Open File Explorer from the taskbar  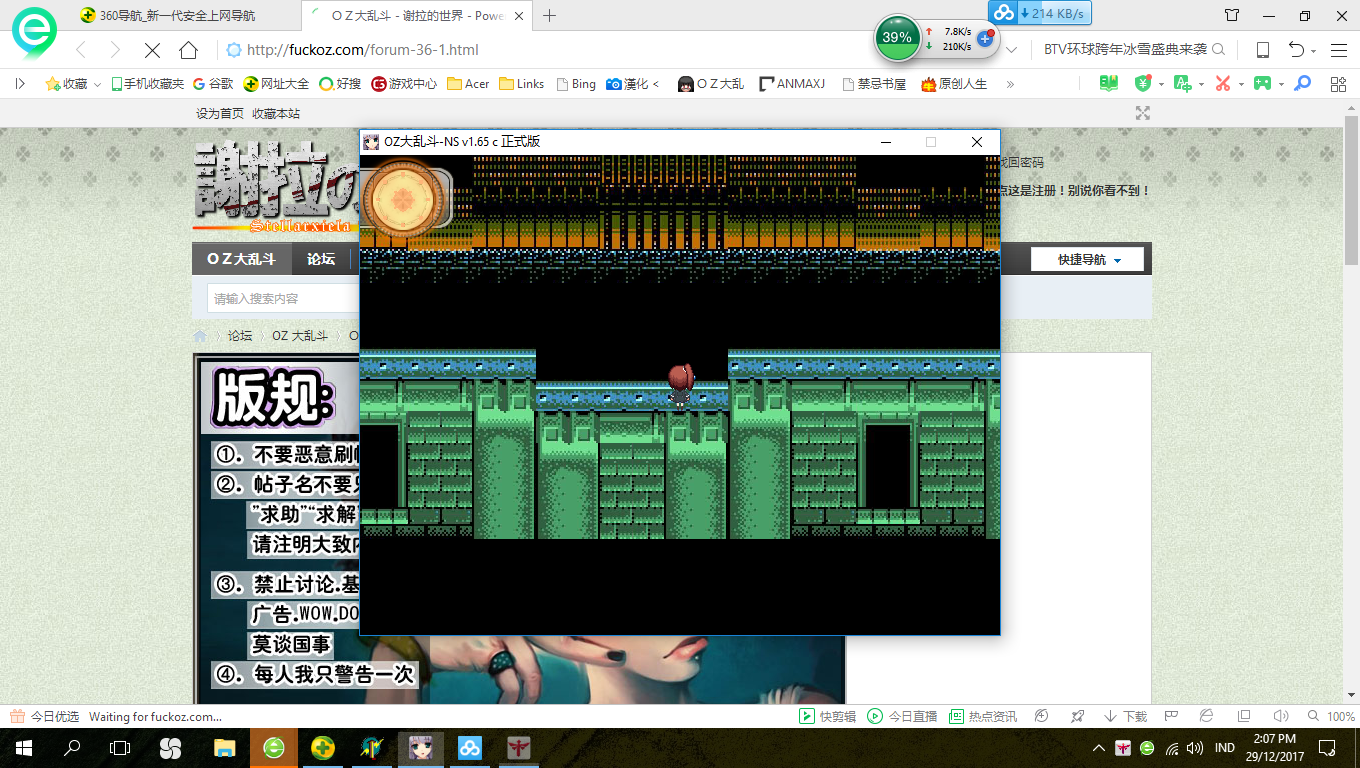click(x=223, y=747)
